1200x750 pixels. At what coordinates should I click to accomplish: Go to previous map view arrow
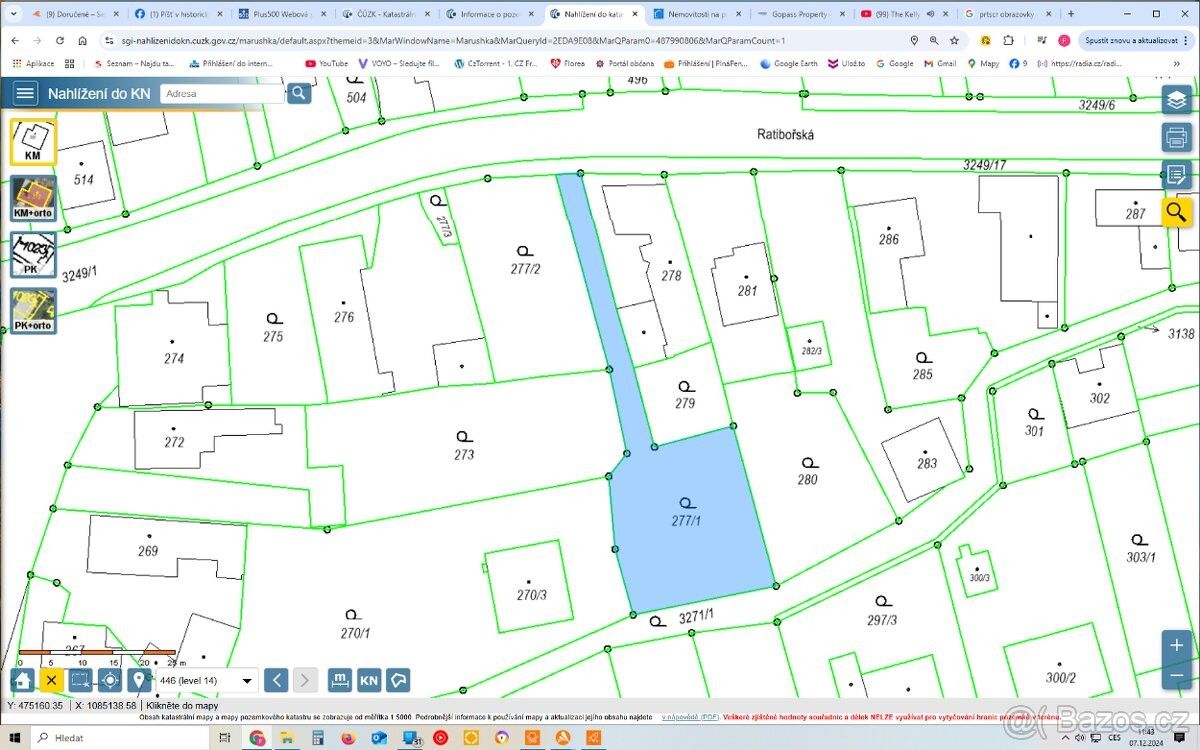(277, 681)
